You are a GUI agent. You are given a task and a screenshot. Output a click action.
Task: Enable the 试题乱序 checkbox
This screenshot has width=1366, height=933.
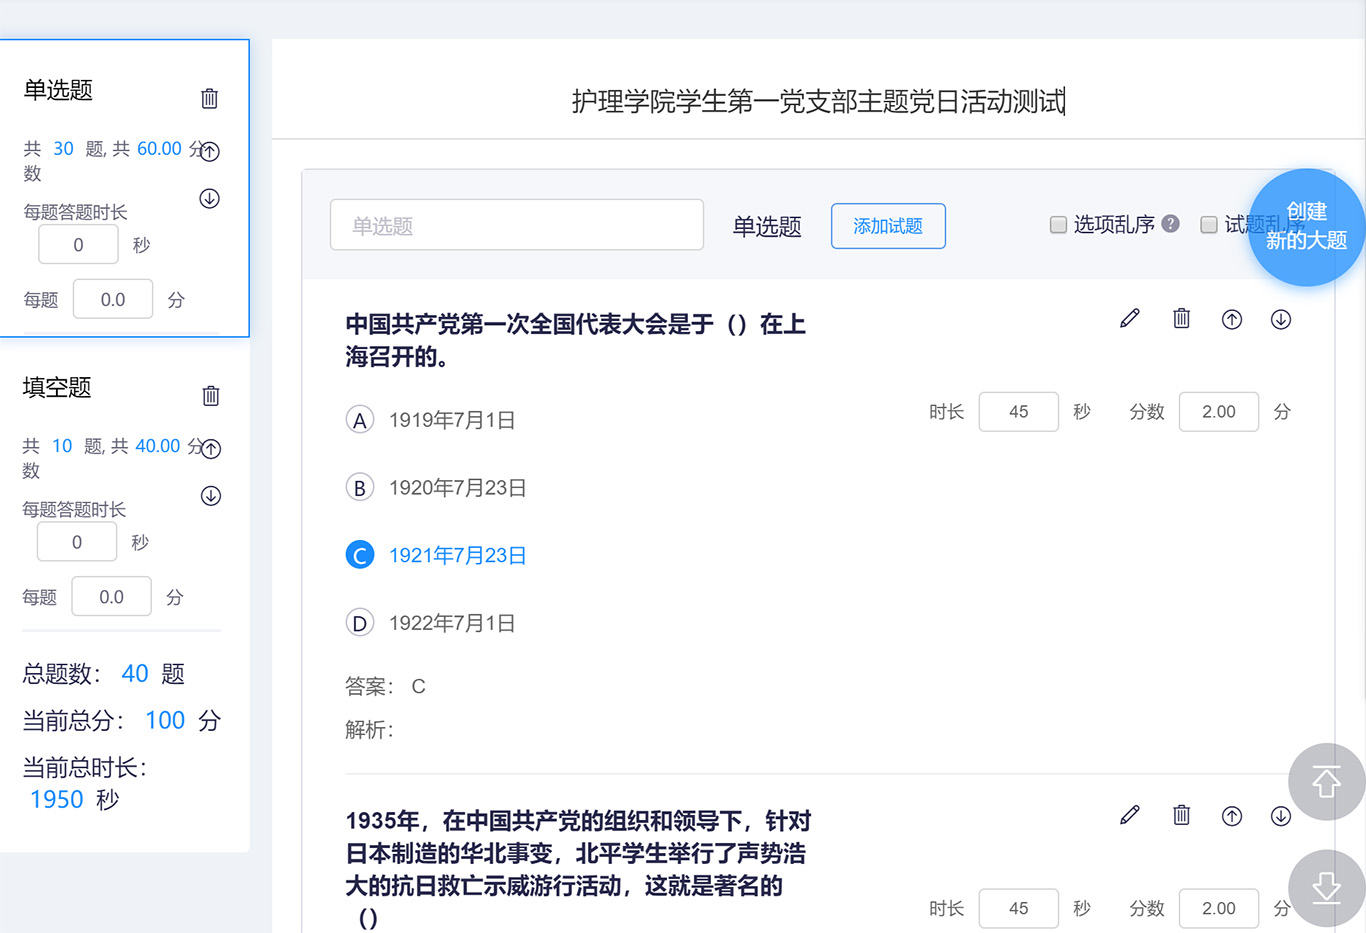(1208, 225)
